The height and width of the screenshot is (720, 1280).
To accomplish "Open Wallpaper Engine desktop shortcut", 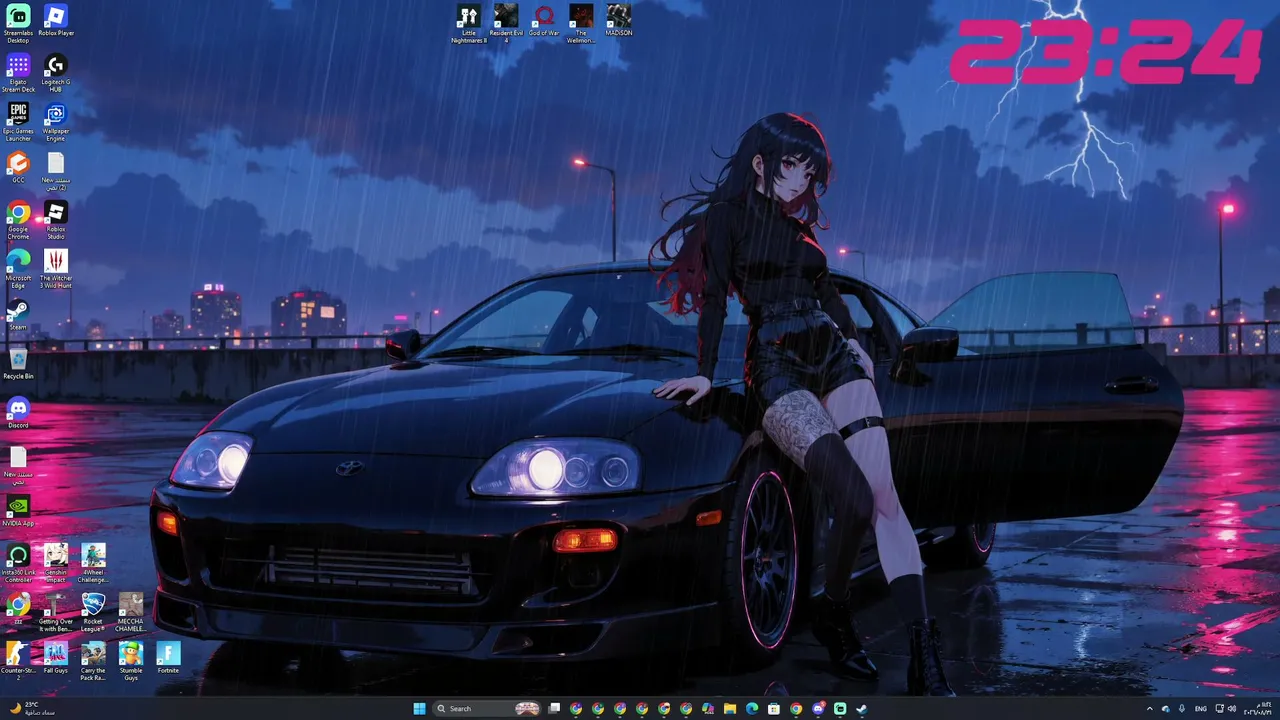I will tap(56, 122).
